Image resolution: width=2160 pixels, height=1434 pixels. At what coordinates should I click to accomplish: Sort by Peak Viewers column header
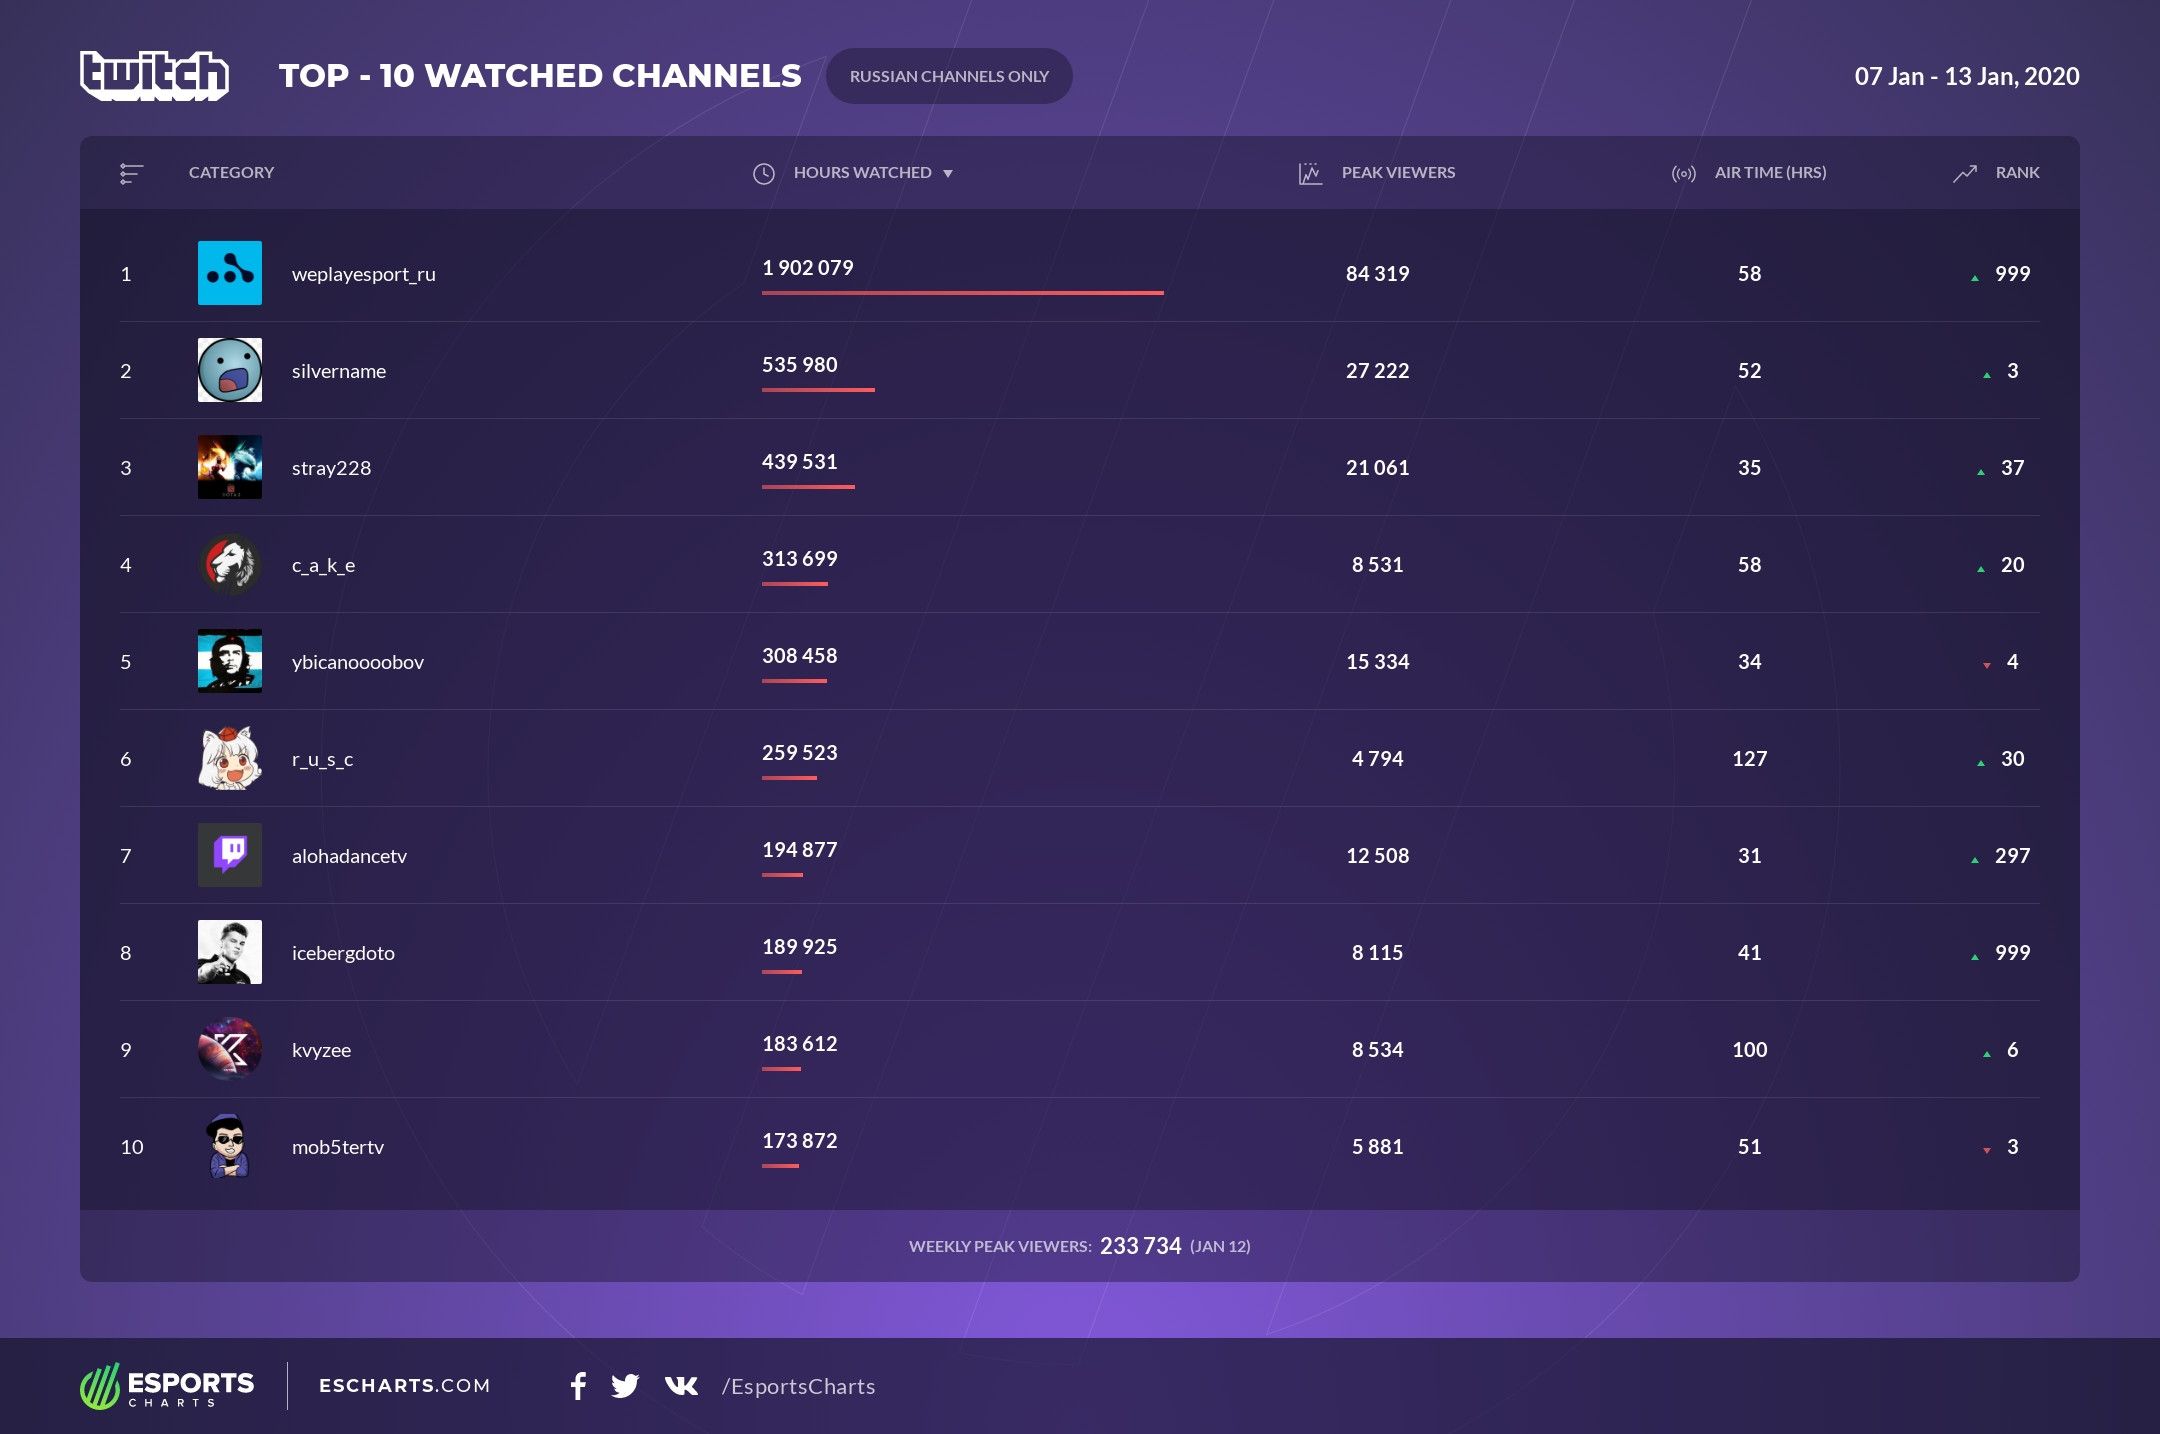pyautogui.click(x=1398, y=173)
